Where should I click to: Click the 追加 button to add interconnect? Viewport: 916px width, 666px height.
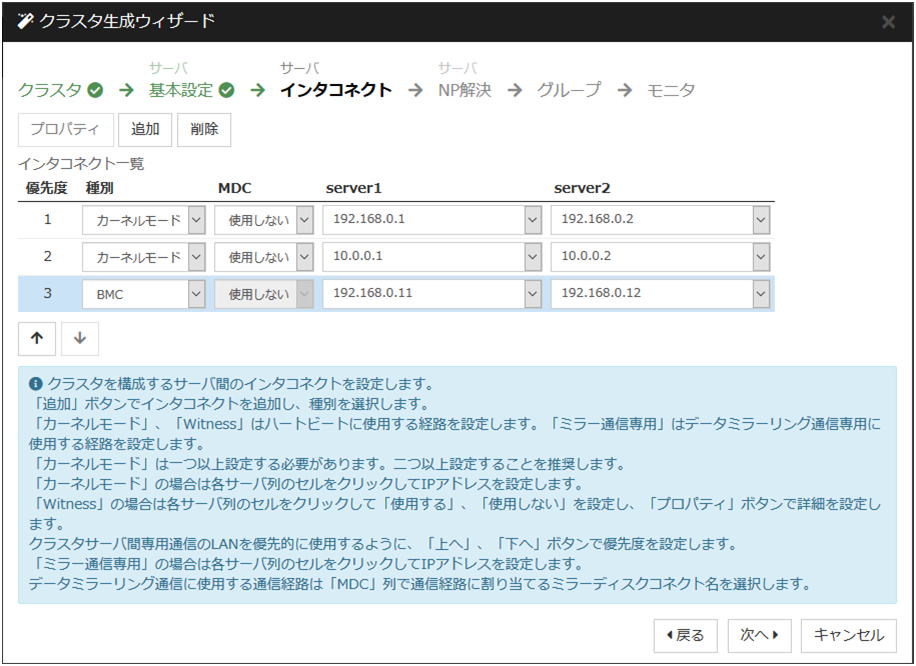145,129
